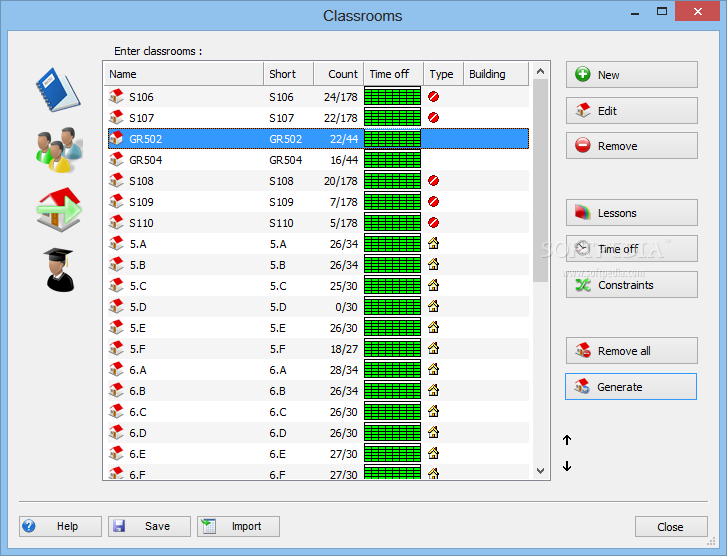The height and width of the screenshot is (556, 727).
Task: Select the S110 classroom name
Action: pyautogui.click(x=141, y=223)
